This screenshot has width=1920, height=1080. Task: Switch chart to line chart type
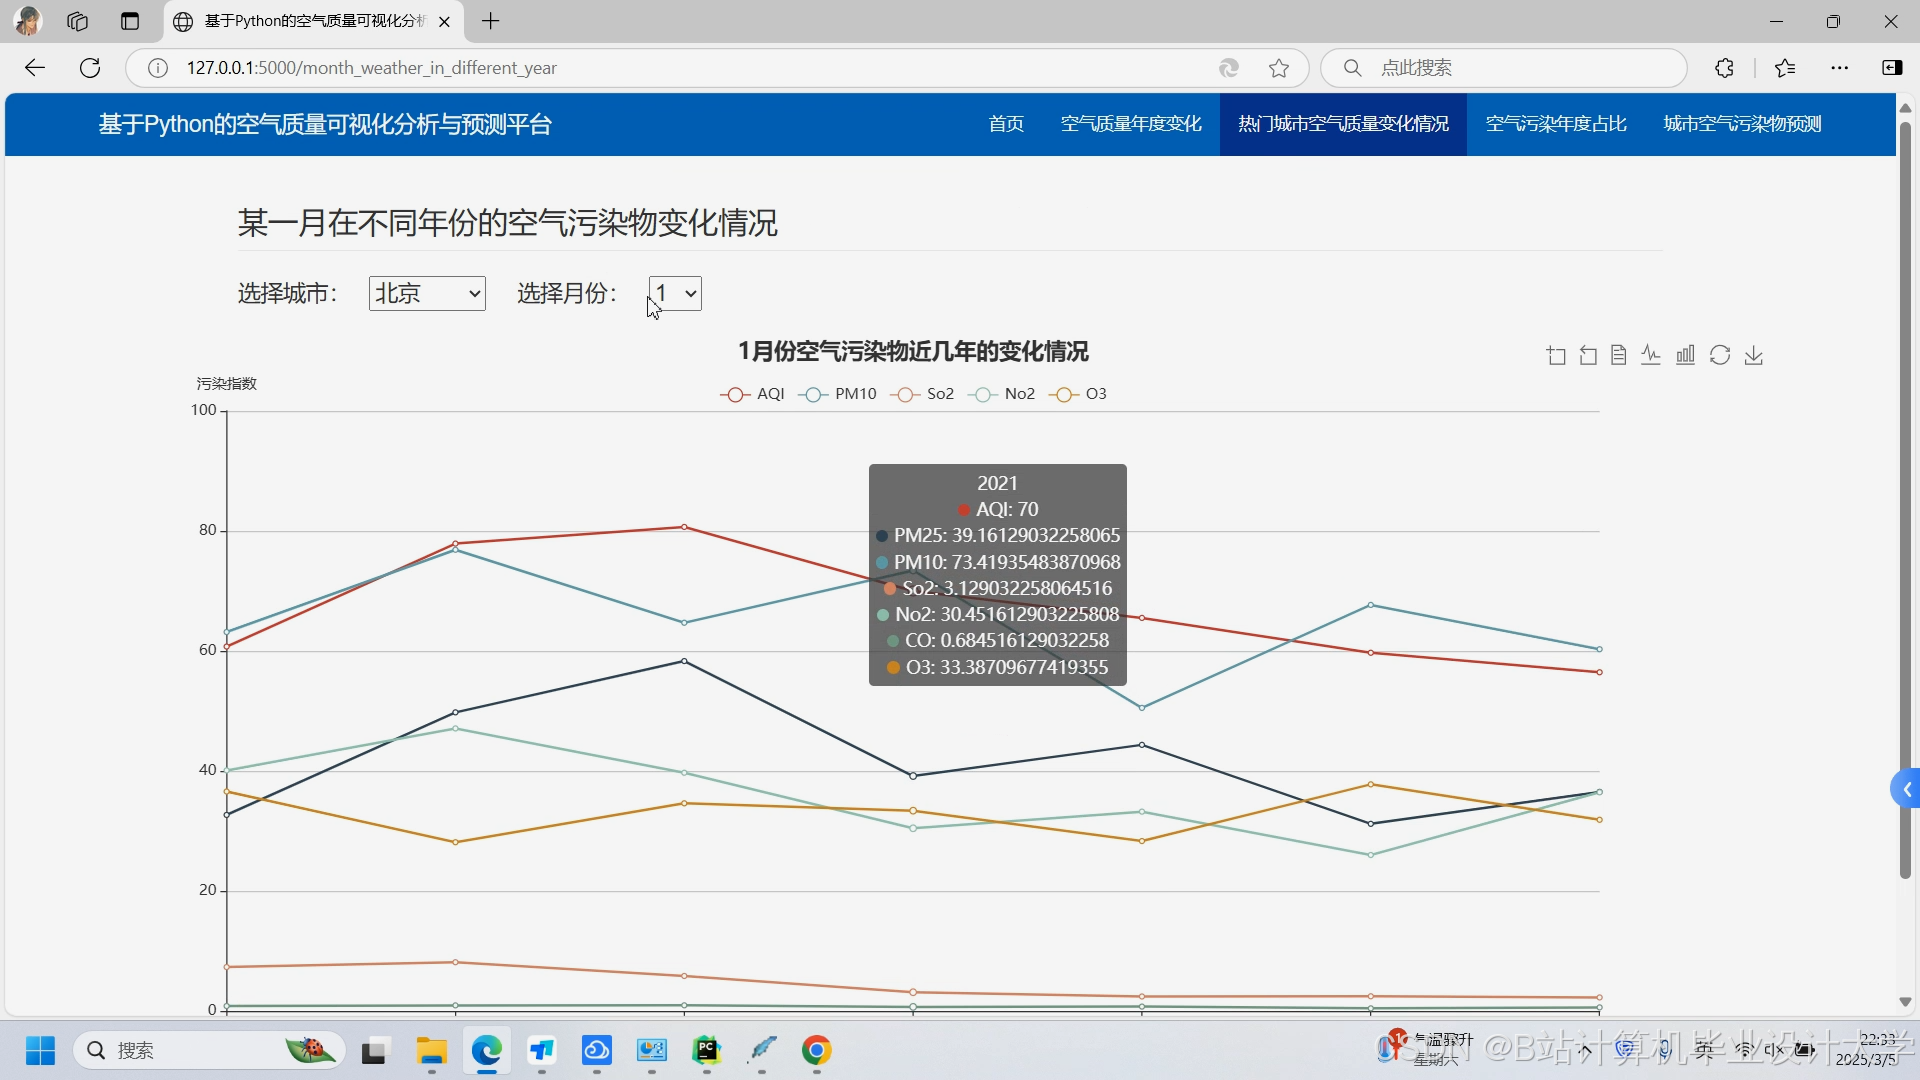coord(1651,355)
